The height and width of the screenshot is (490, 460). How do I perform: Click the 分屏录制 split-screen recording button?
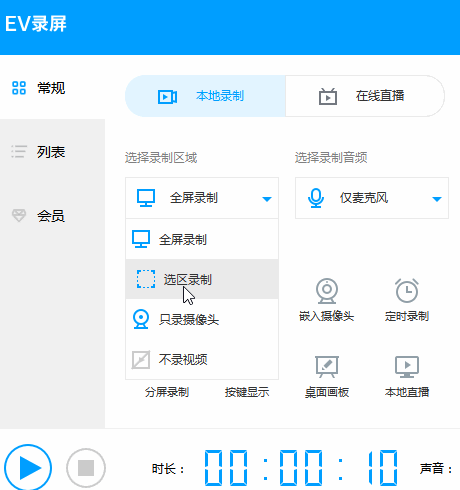pyautogui.click(x=167, y=392)
